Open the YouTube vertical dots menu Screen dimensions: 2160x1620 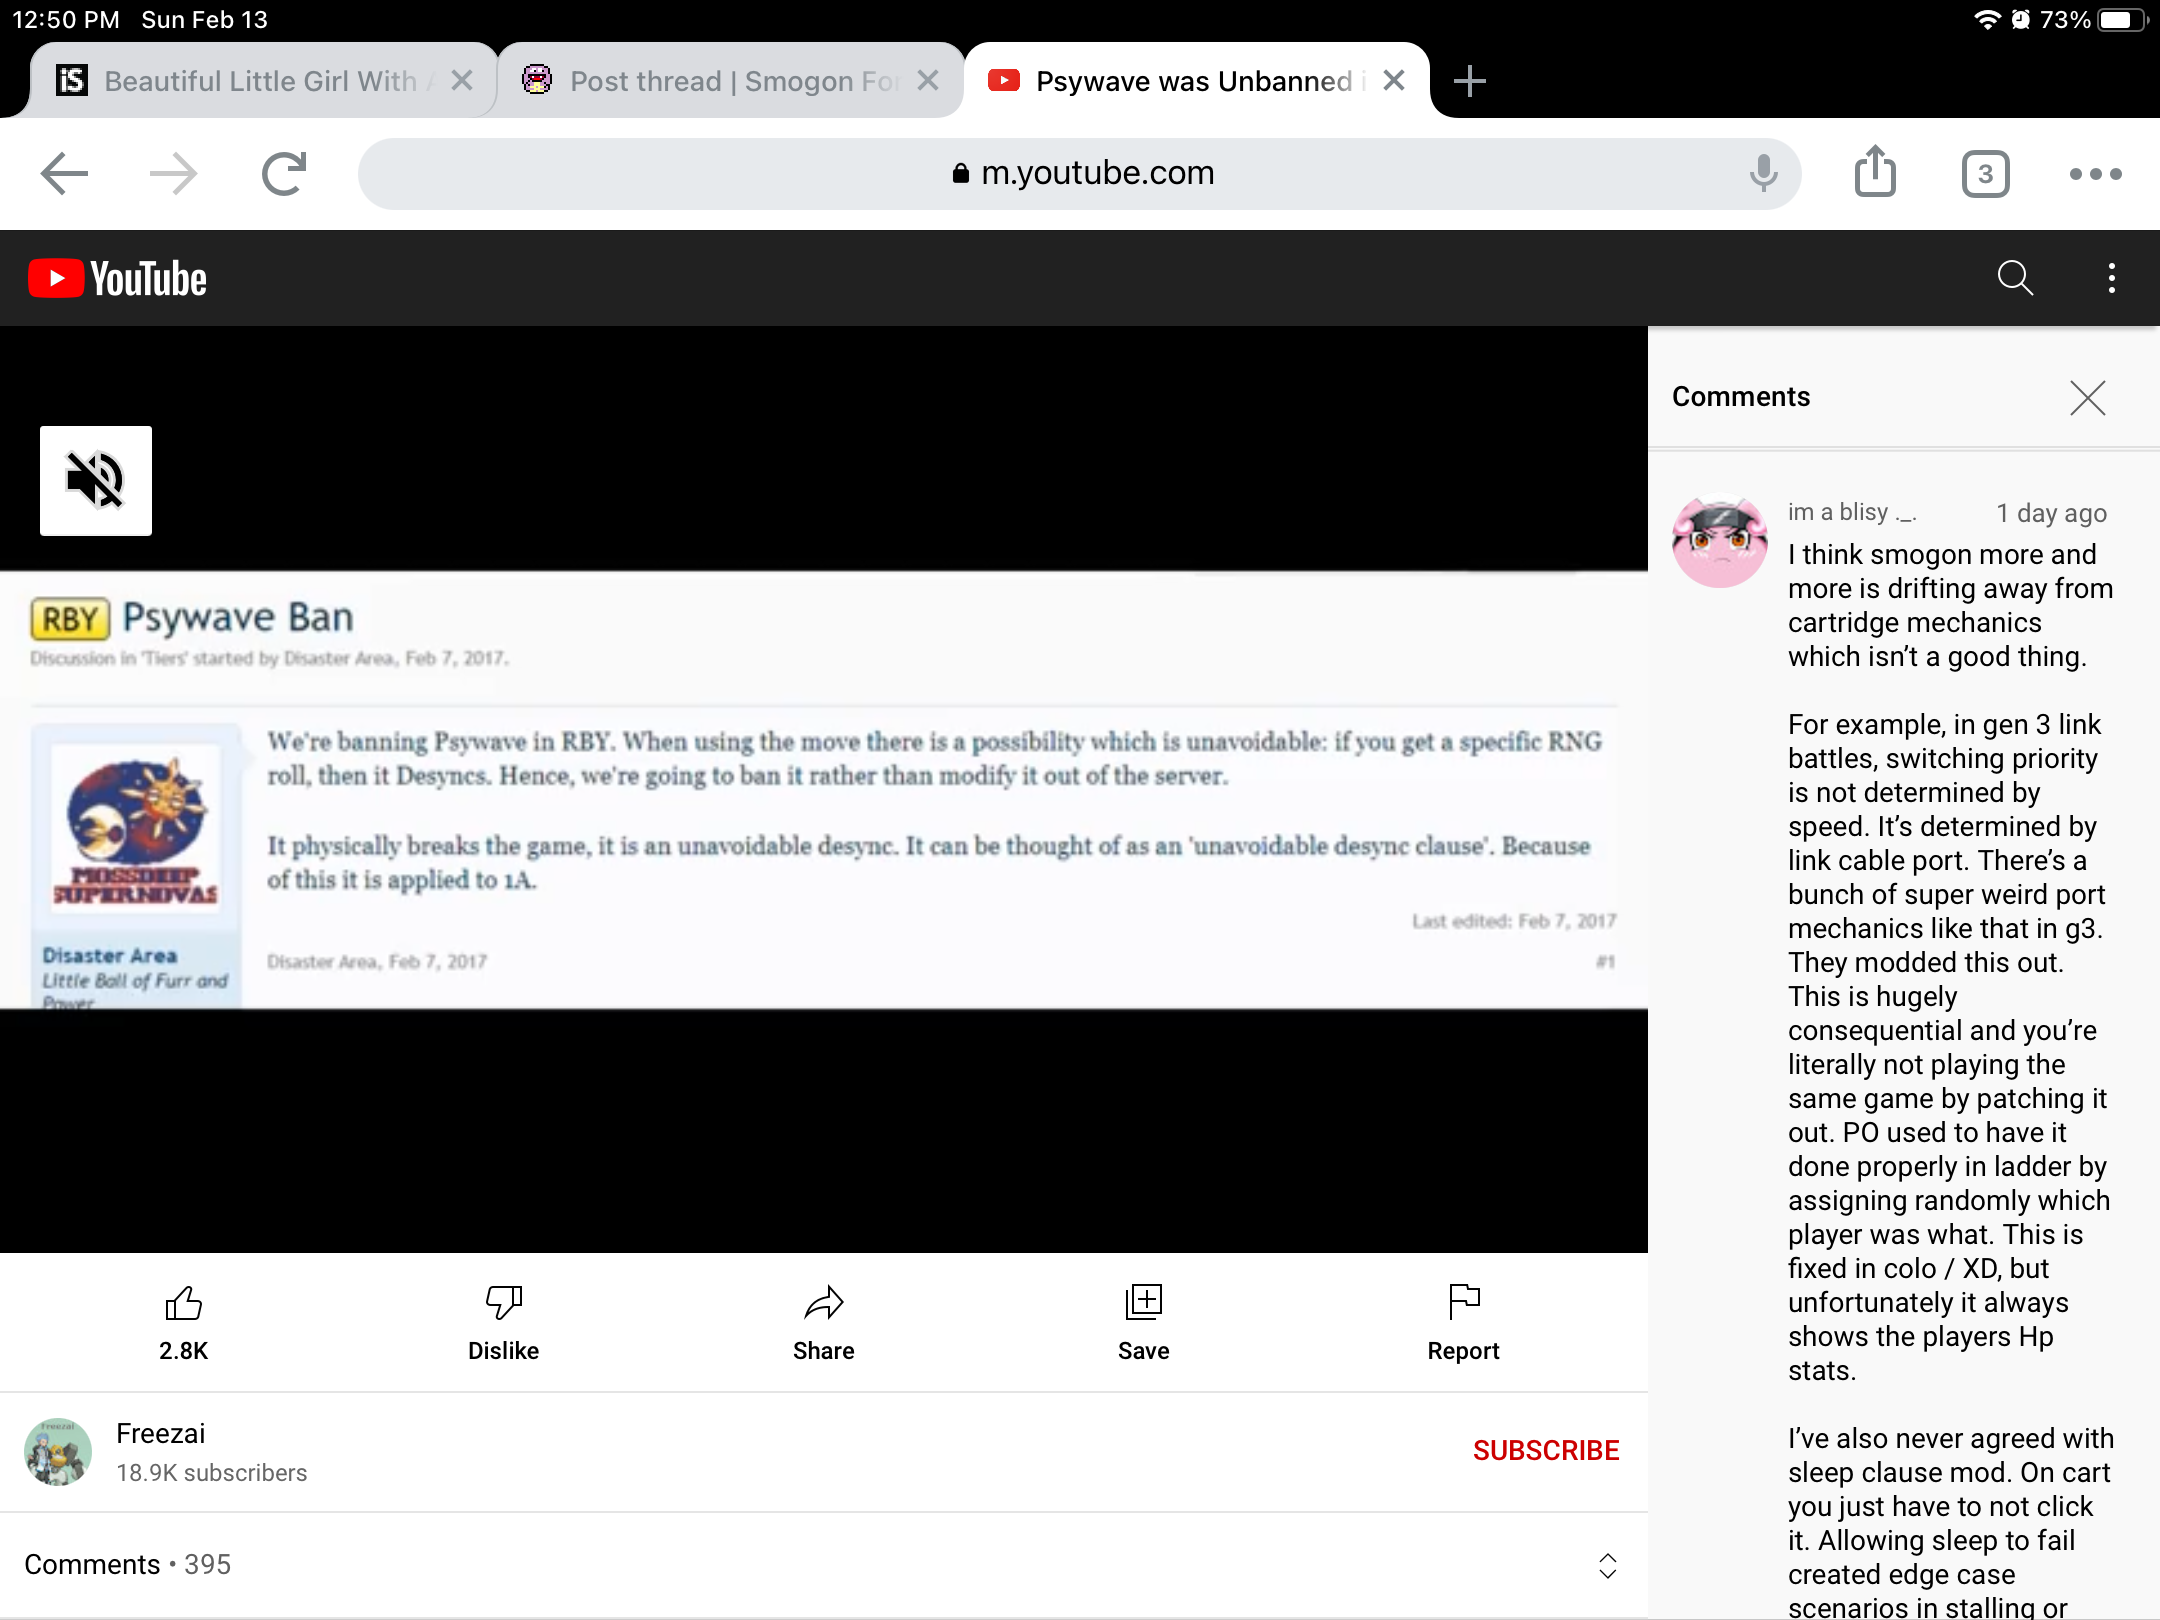tap(2111, 278)
